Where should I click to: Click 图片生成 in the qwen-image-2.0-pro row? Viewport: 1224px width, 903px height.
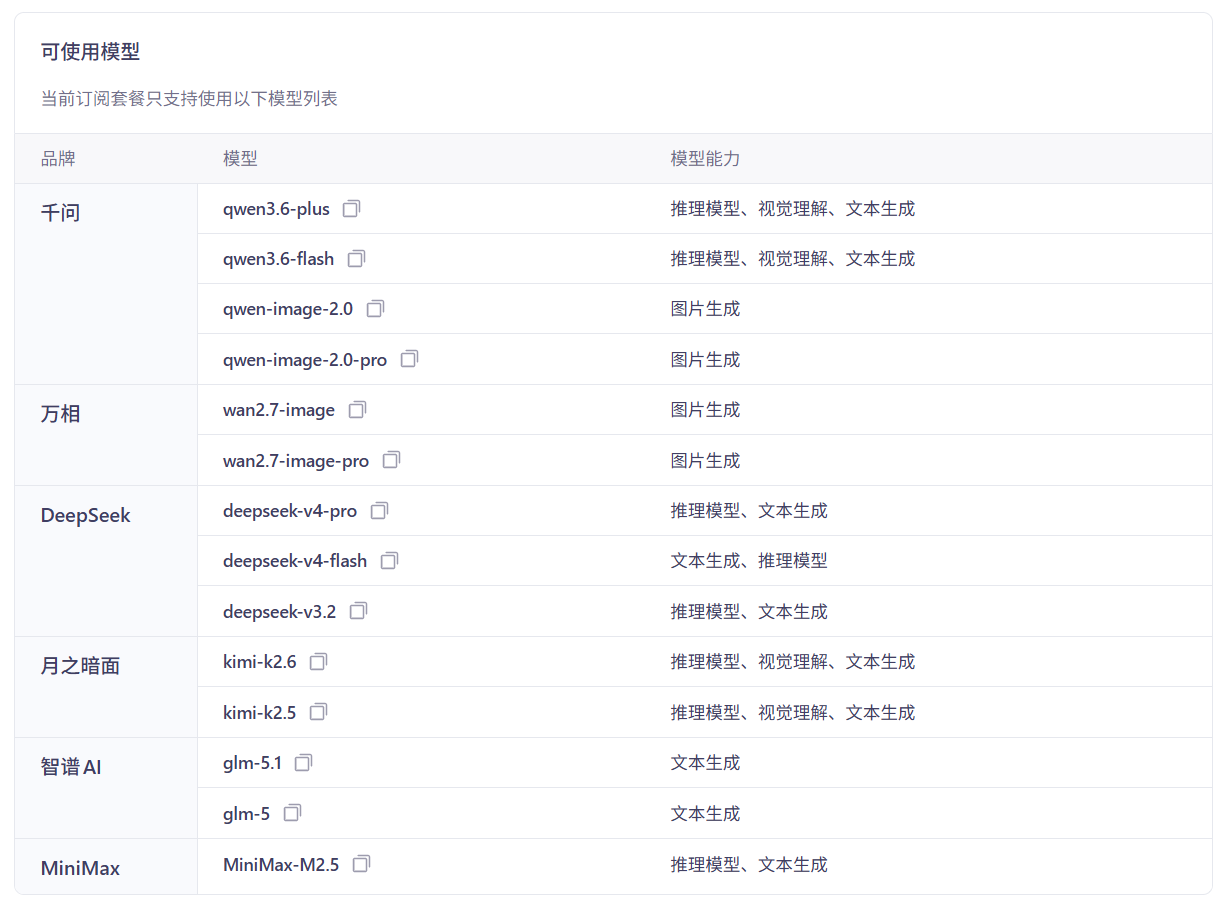pyautogui.click(x=705, y=359)
